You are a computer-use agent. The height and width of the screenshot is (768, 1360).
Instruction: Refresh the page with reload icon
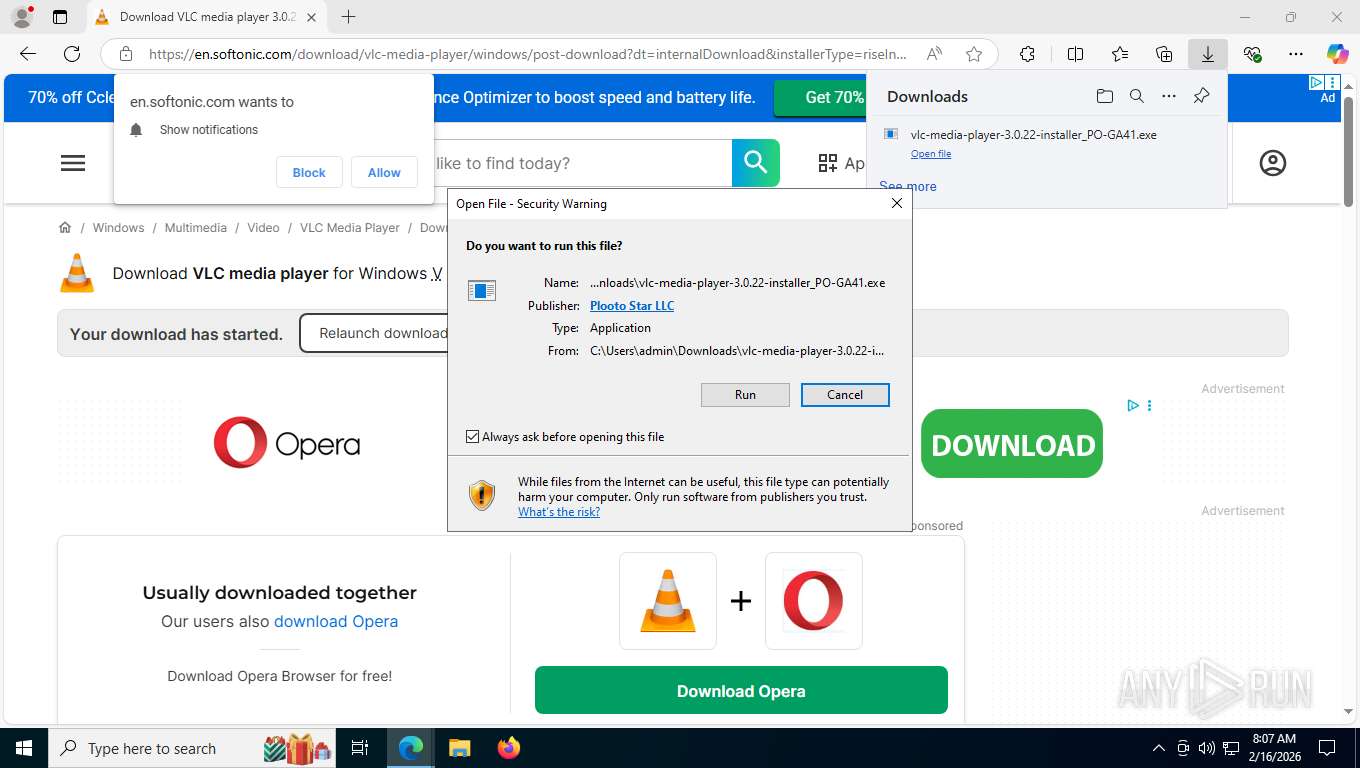pyautogui.click(x=72, y=54)
